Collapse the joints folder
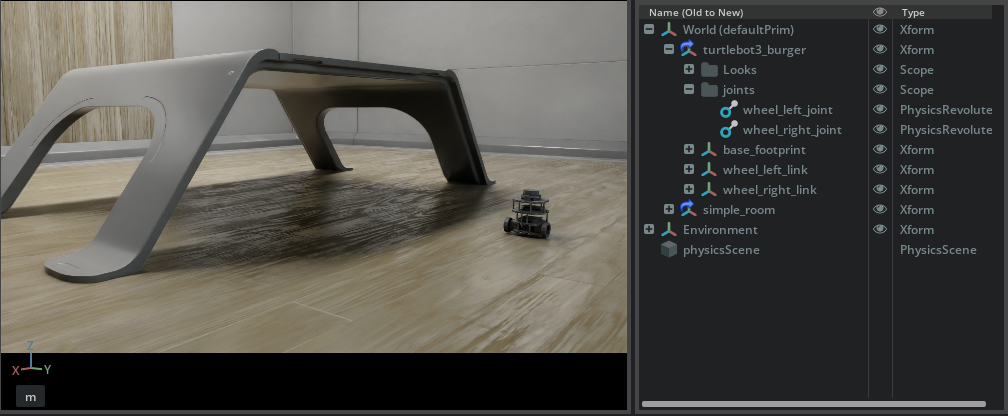Viewport: 1008px width, 416px height. coord(689,90)
